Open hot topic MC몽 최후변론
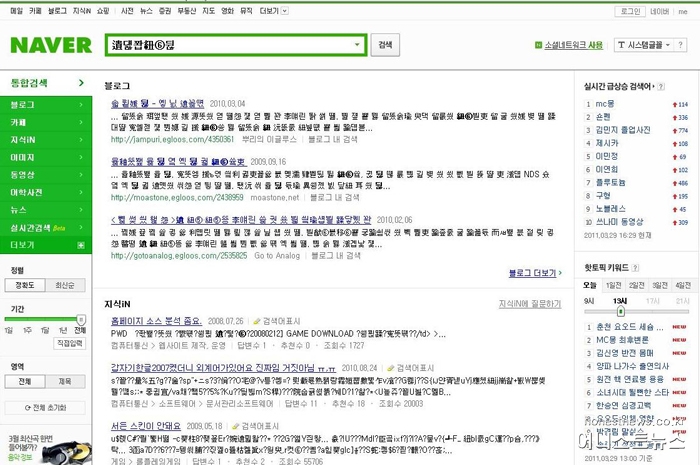The image size is (700, 465). (x=622, y=340)
